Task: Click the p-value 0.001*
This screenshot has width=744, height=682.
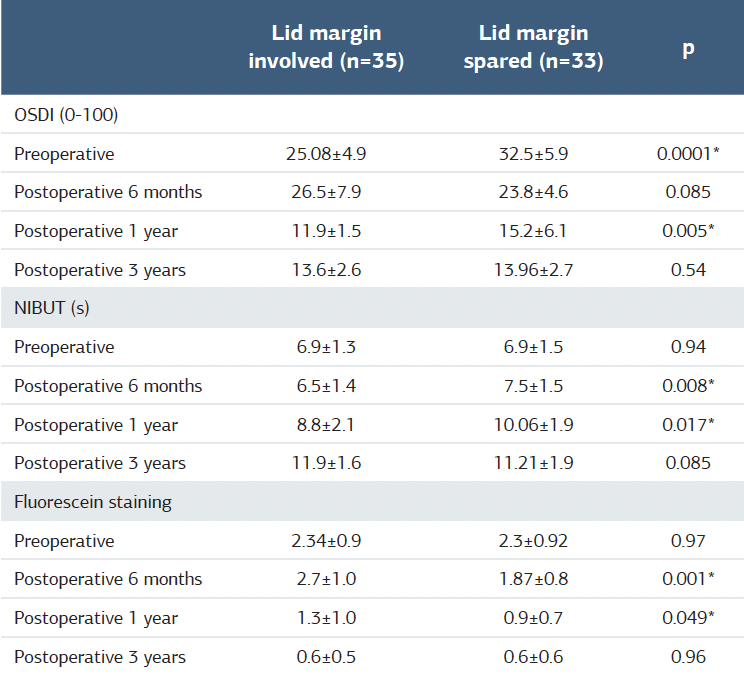Action: point(688,579)
